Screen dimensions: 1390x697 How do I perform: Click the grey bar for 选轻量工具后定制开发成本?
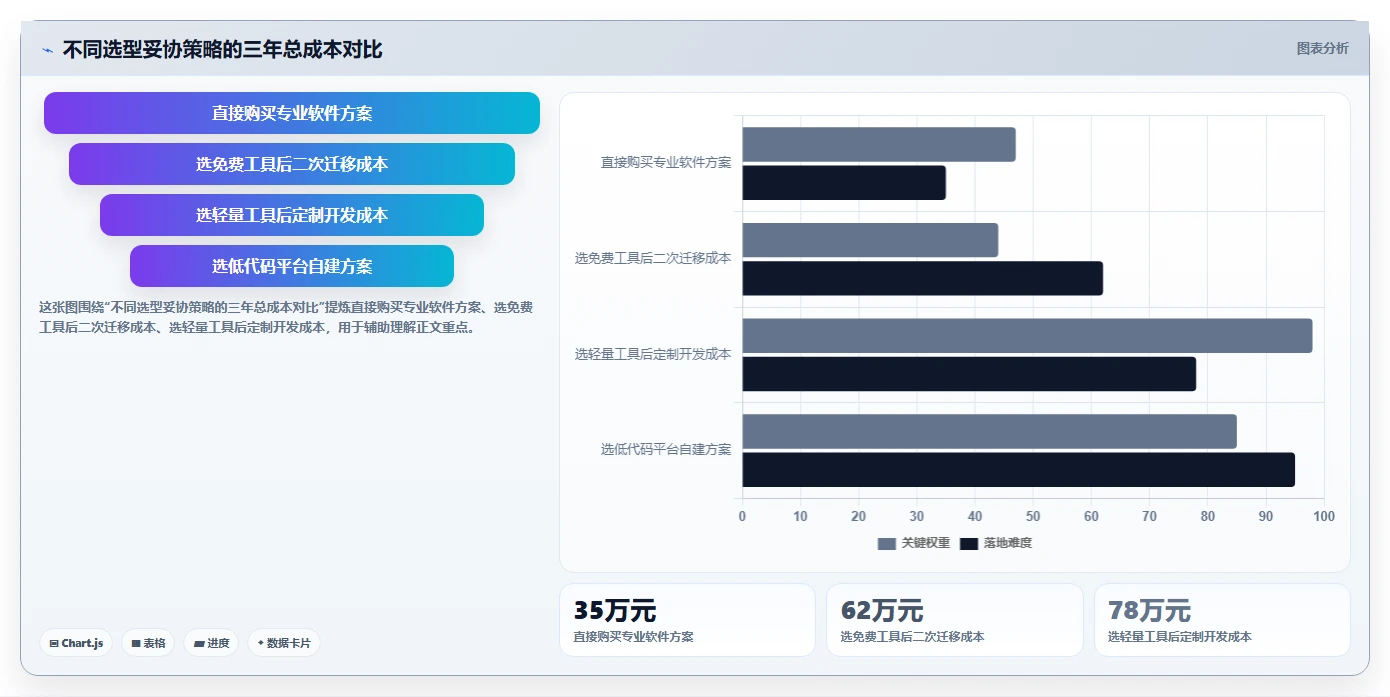coord(1027,335)
